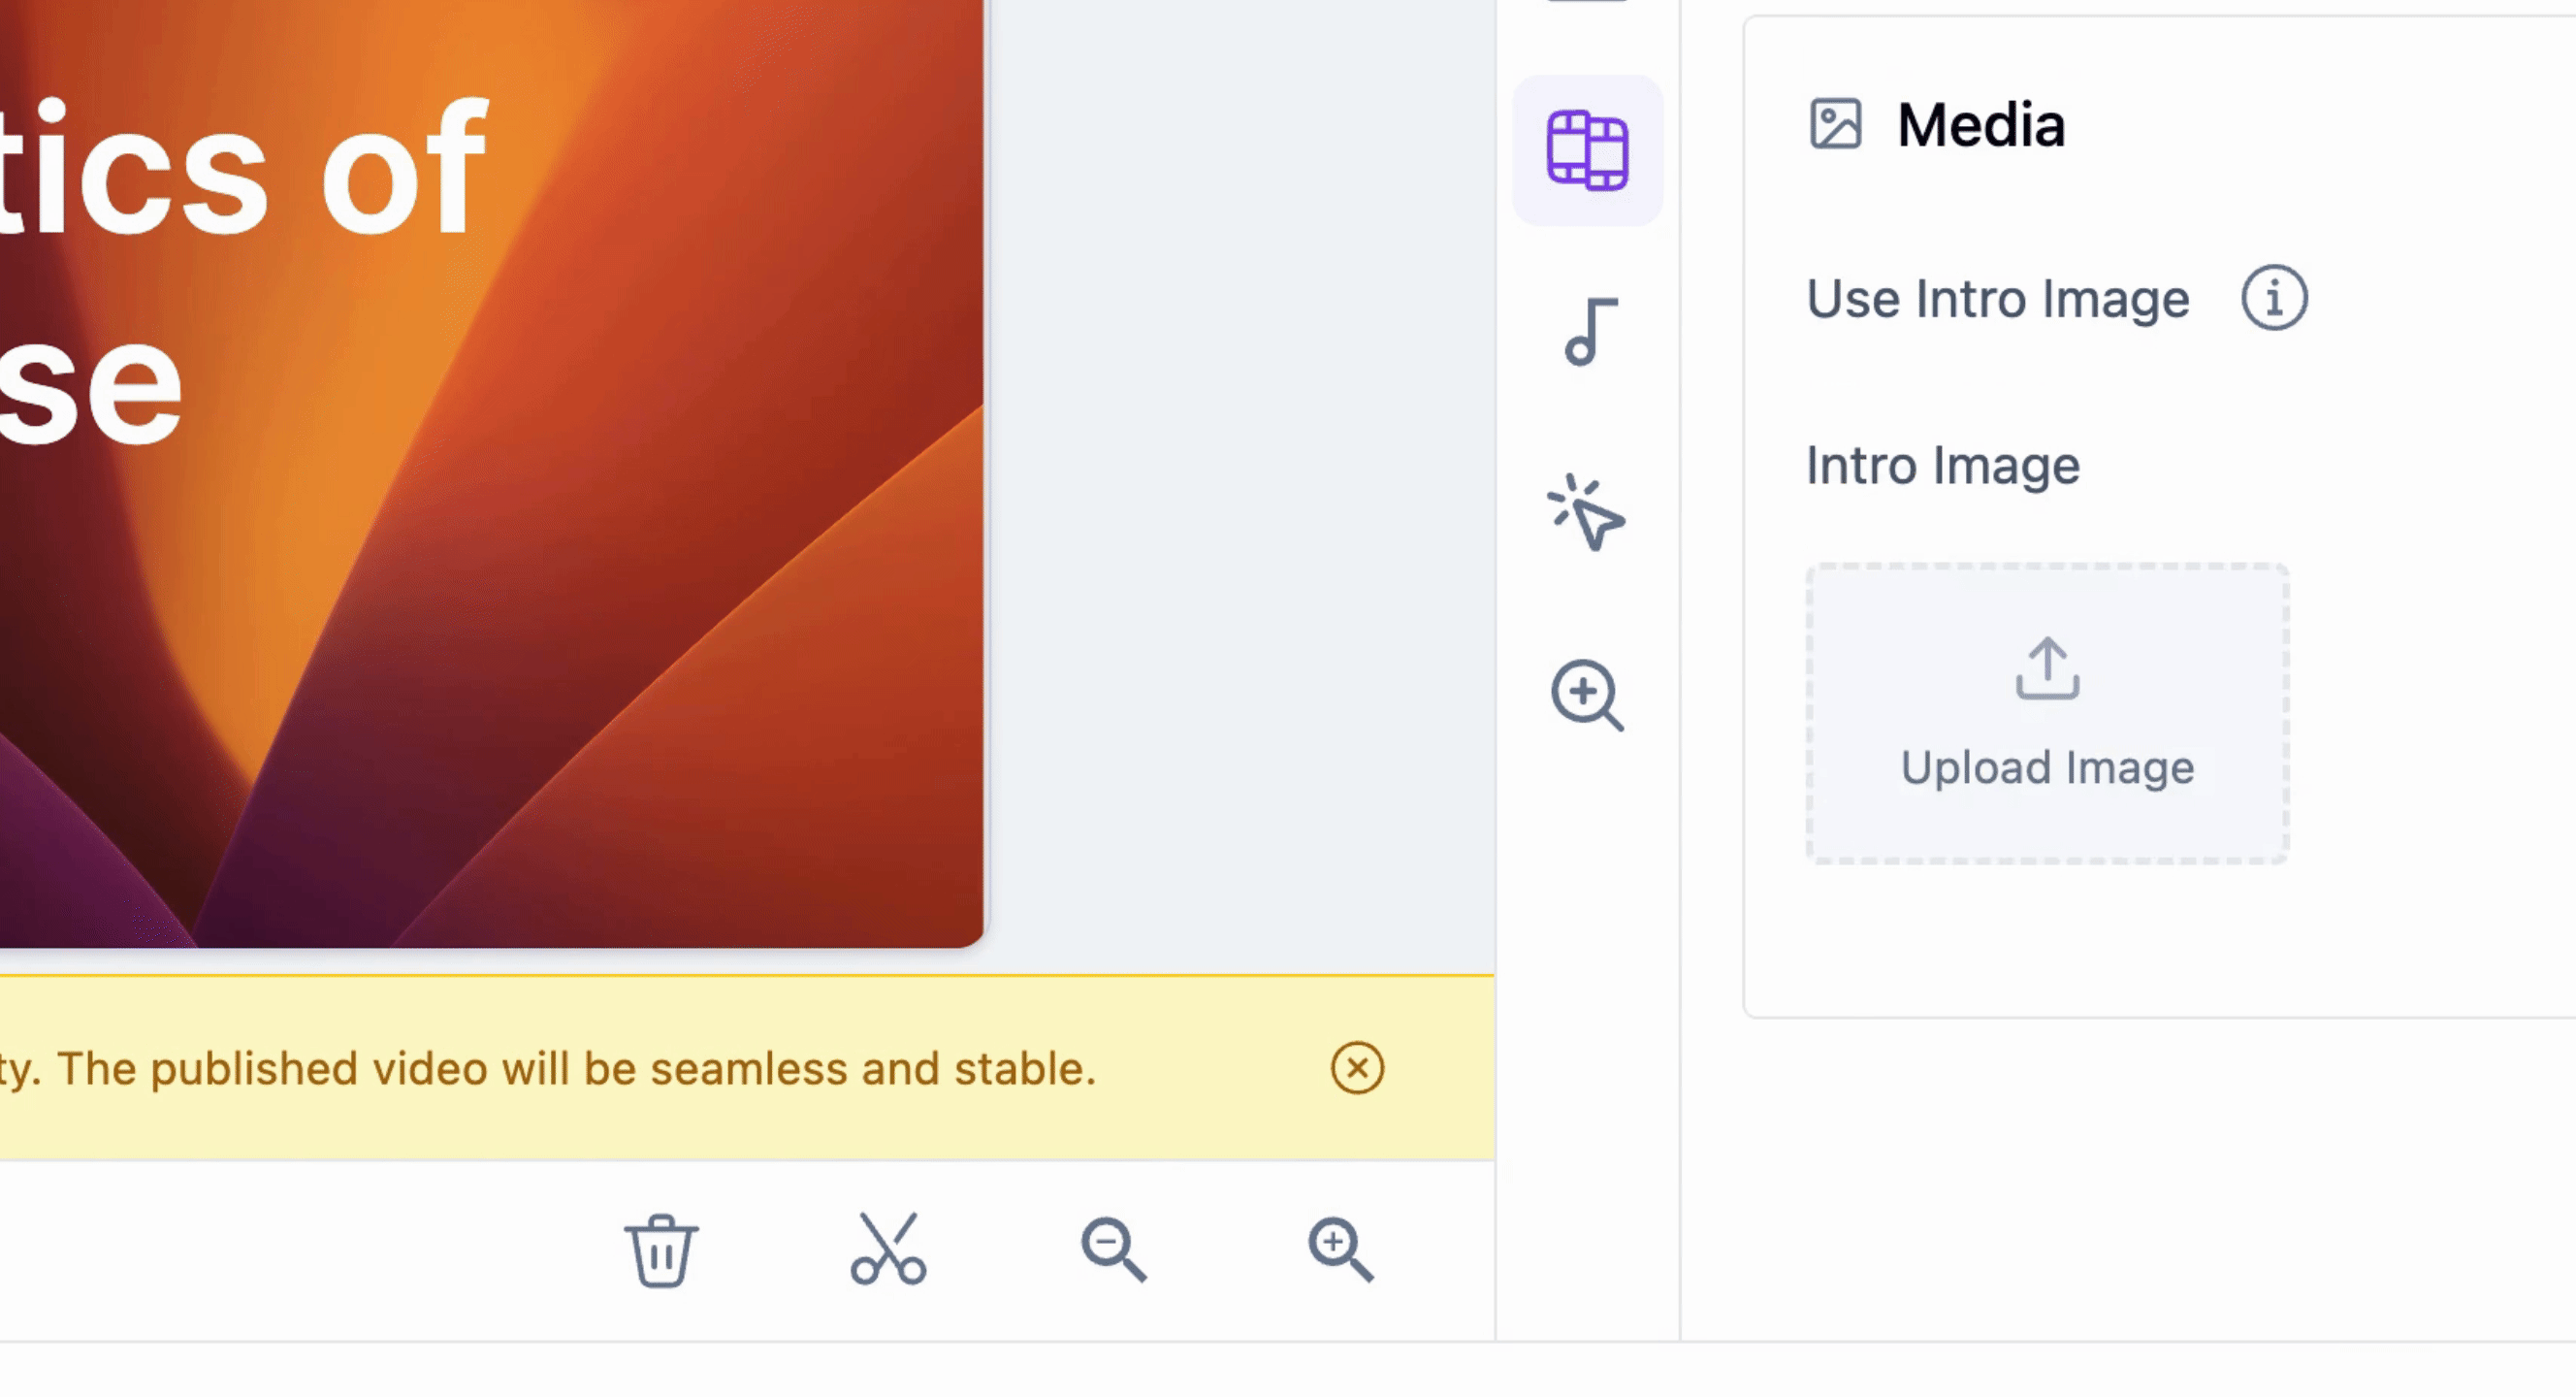The width and height of the screenshot is (2576, 1397).
Task: Click the published video notice text
Action: (x=548, y=1069)
